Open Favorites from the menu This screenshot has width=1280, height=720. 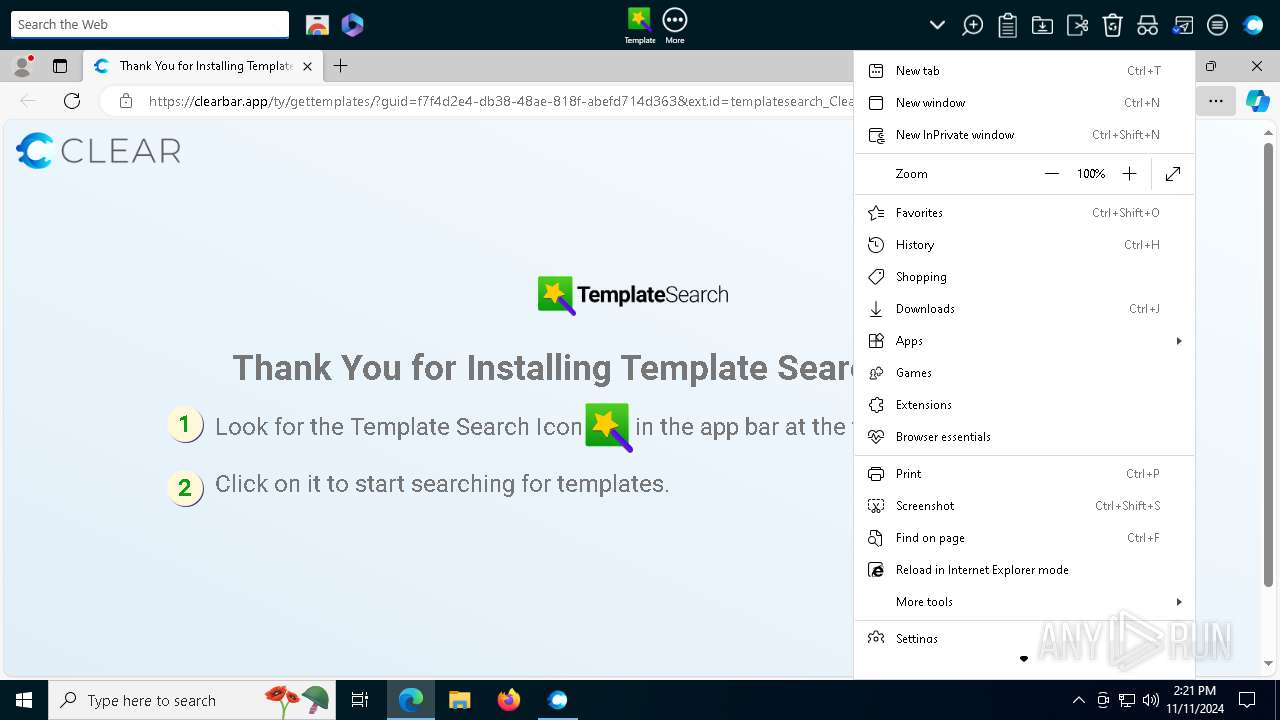[x=1024, y=213]
